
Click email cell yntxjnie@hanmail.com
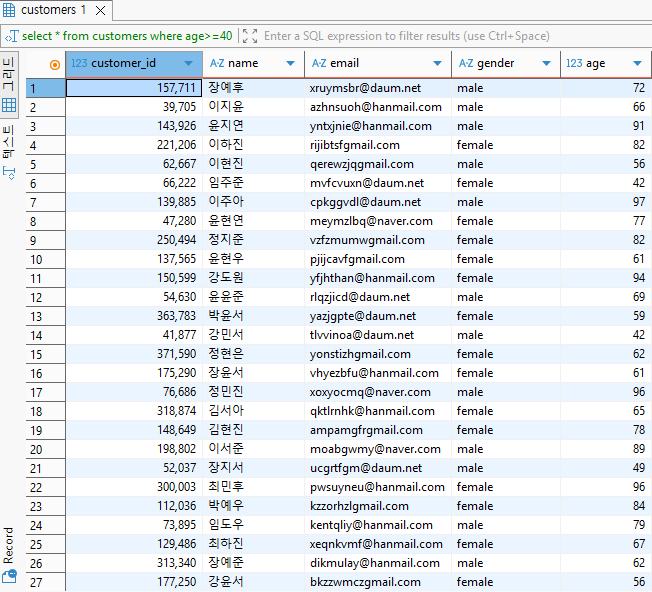[378, 126]
